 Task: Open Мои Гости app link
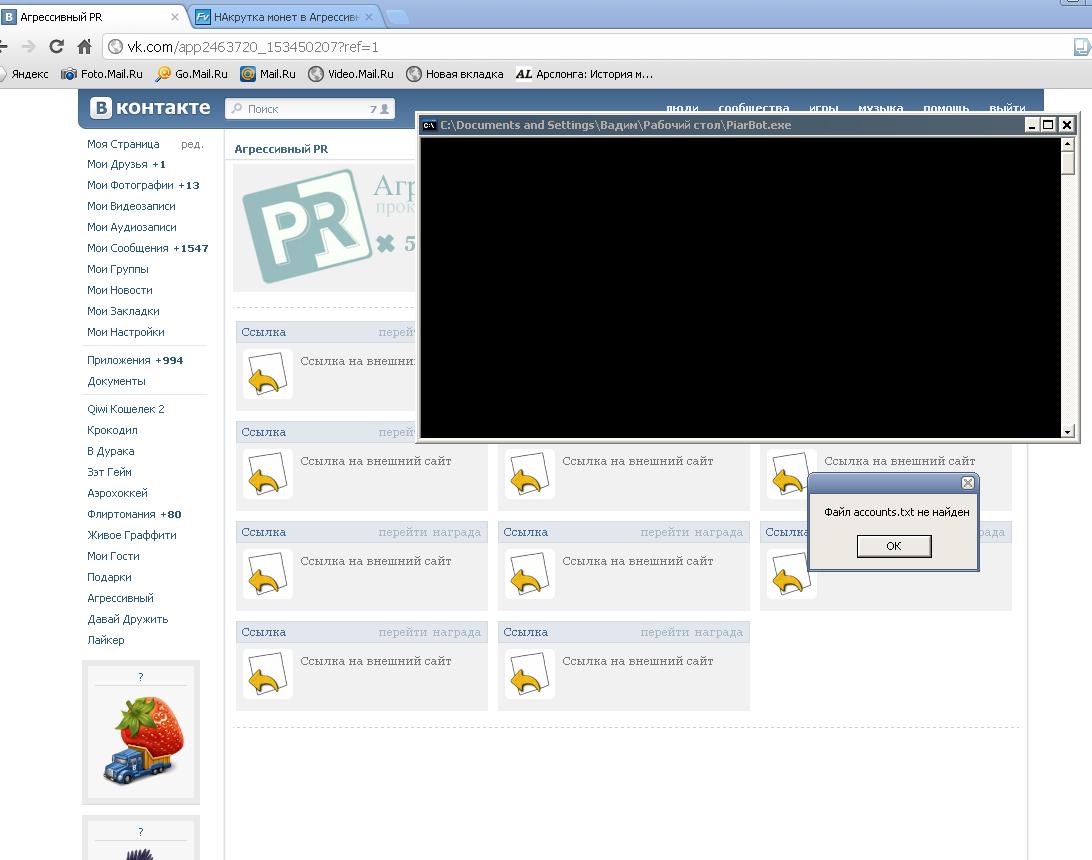(x=113, y=556)
